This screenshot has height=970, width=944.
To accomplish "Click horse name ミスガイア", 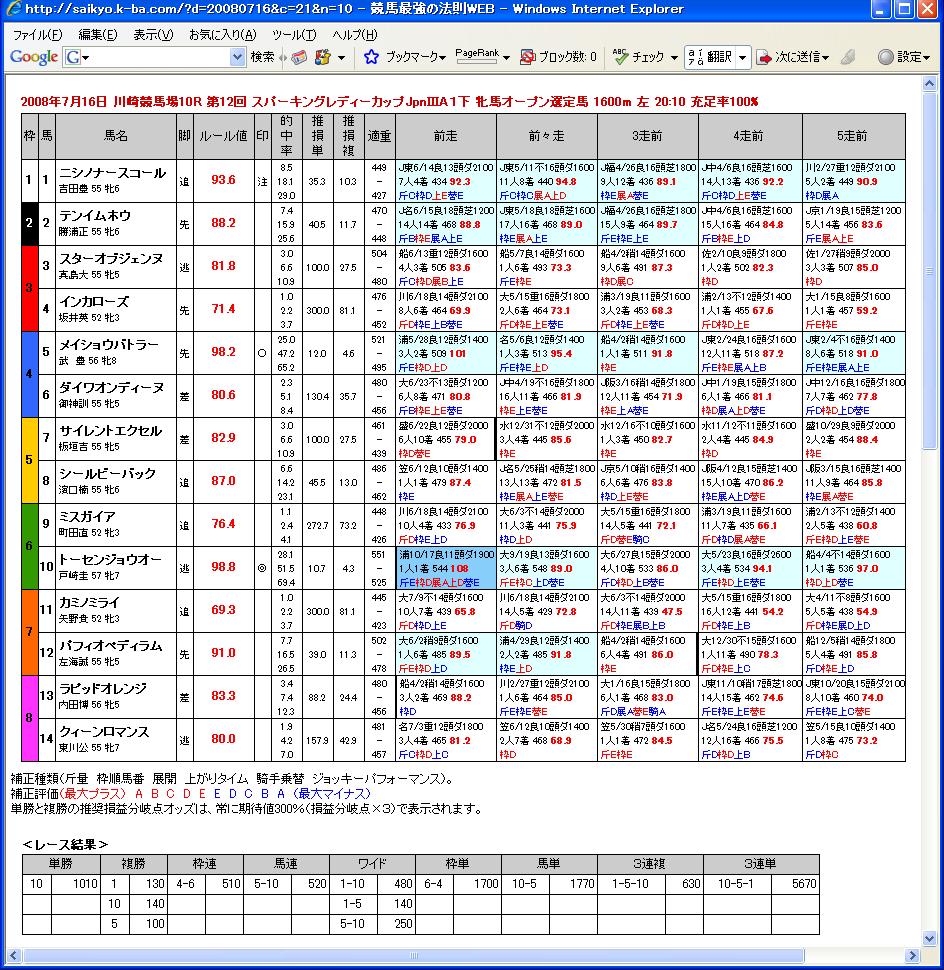I will click(87, 517).
